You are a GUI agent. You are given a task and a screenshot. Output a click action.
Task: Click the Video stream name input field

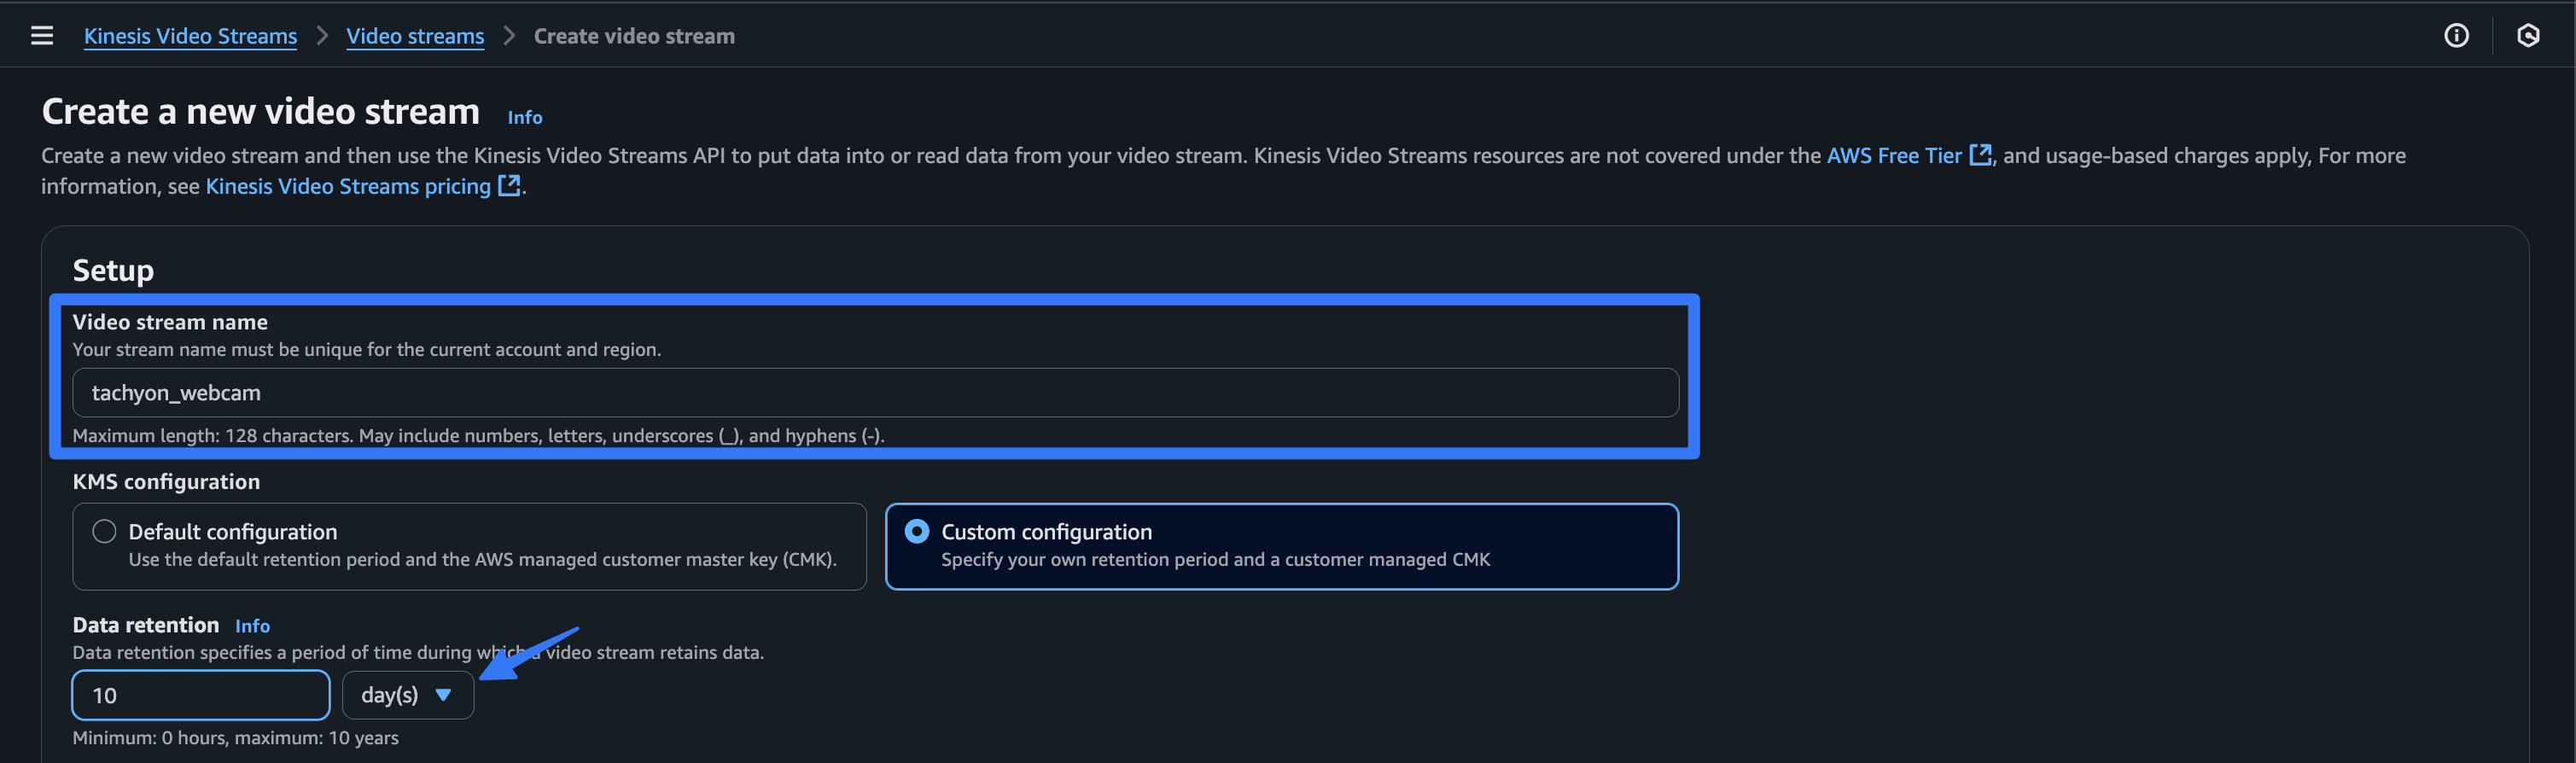coord(874,393)
